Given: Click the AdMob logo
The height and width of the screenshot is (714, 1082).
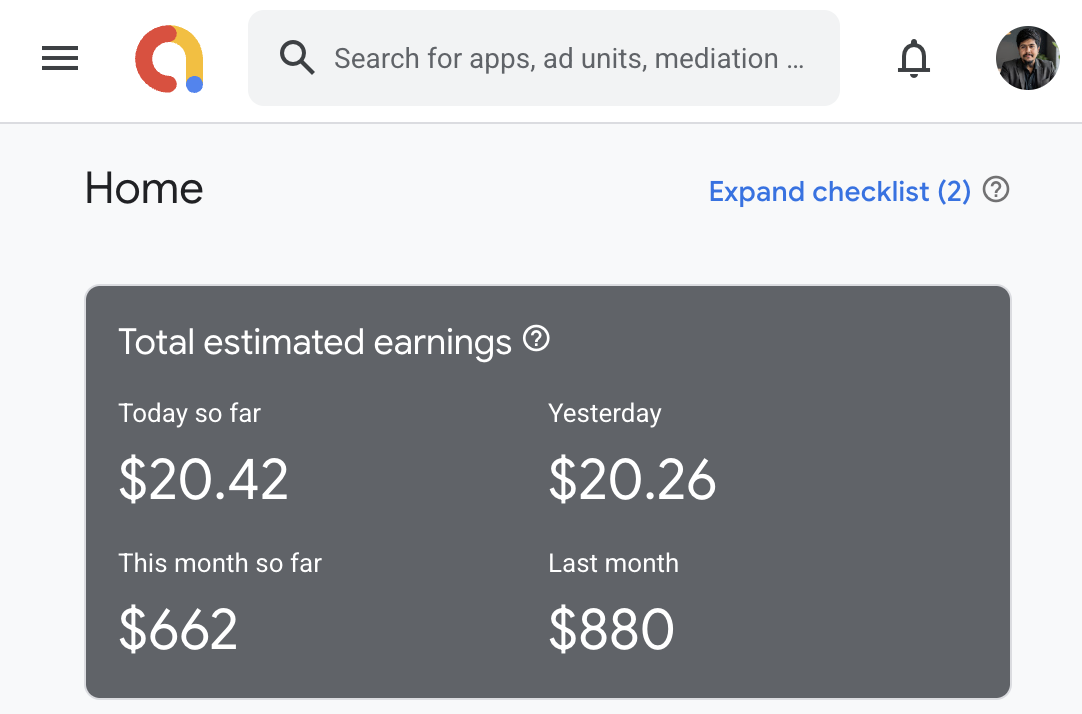Looking at the screenshot, I should click(169, 58).
